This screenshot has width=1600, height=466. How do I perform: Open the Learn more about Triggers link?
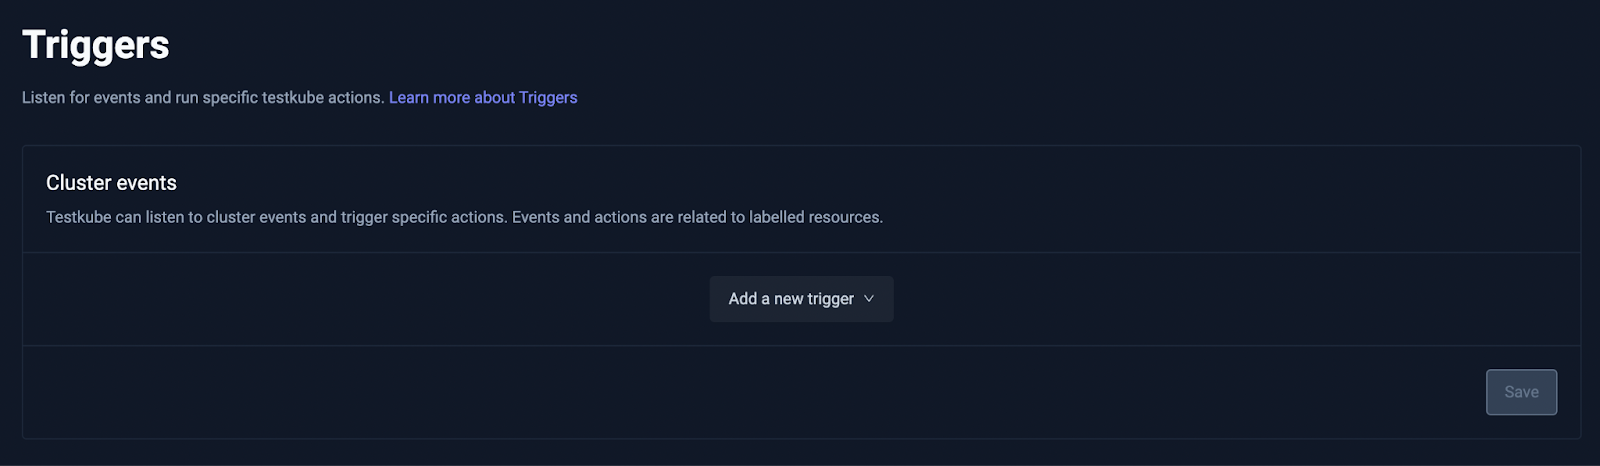[x=483, y=97]
